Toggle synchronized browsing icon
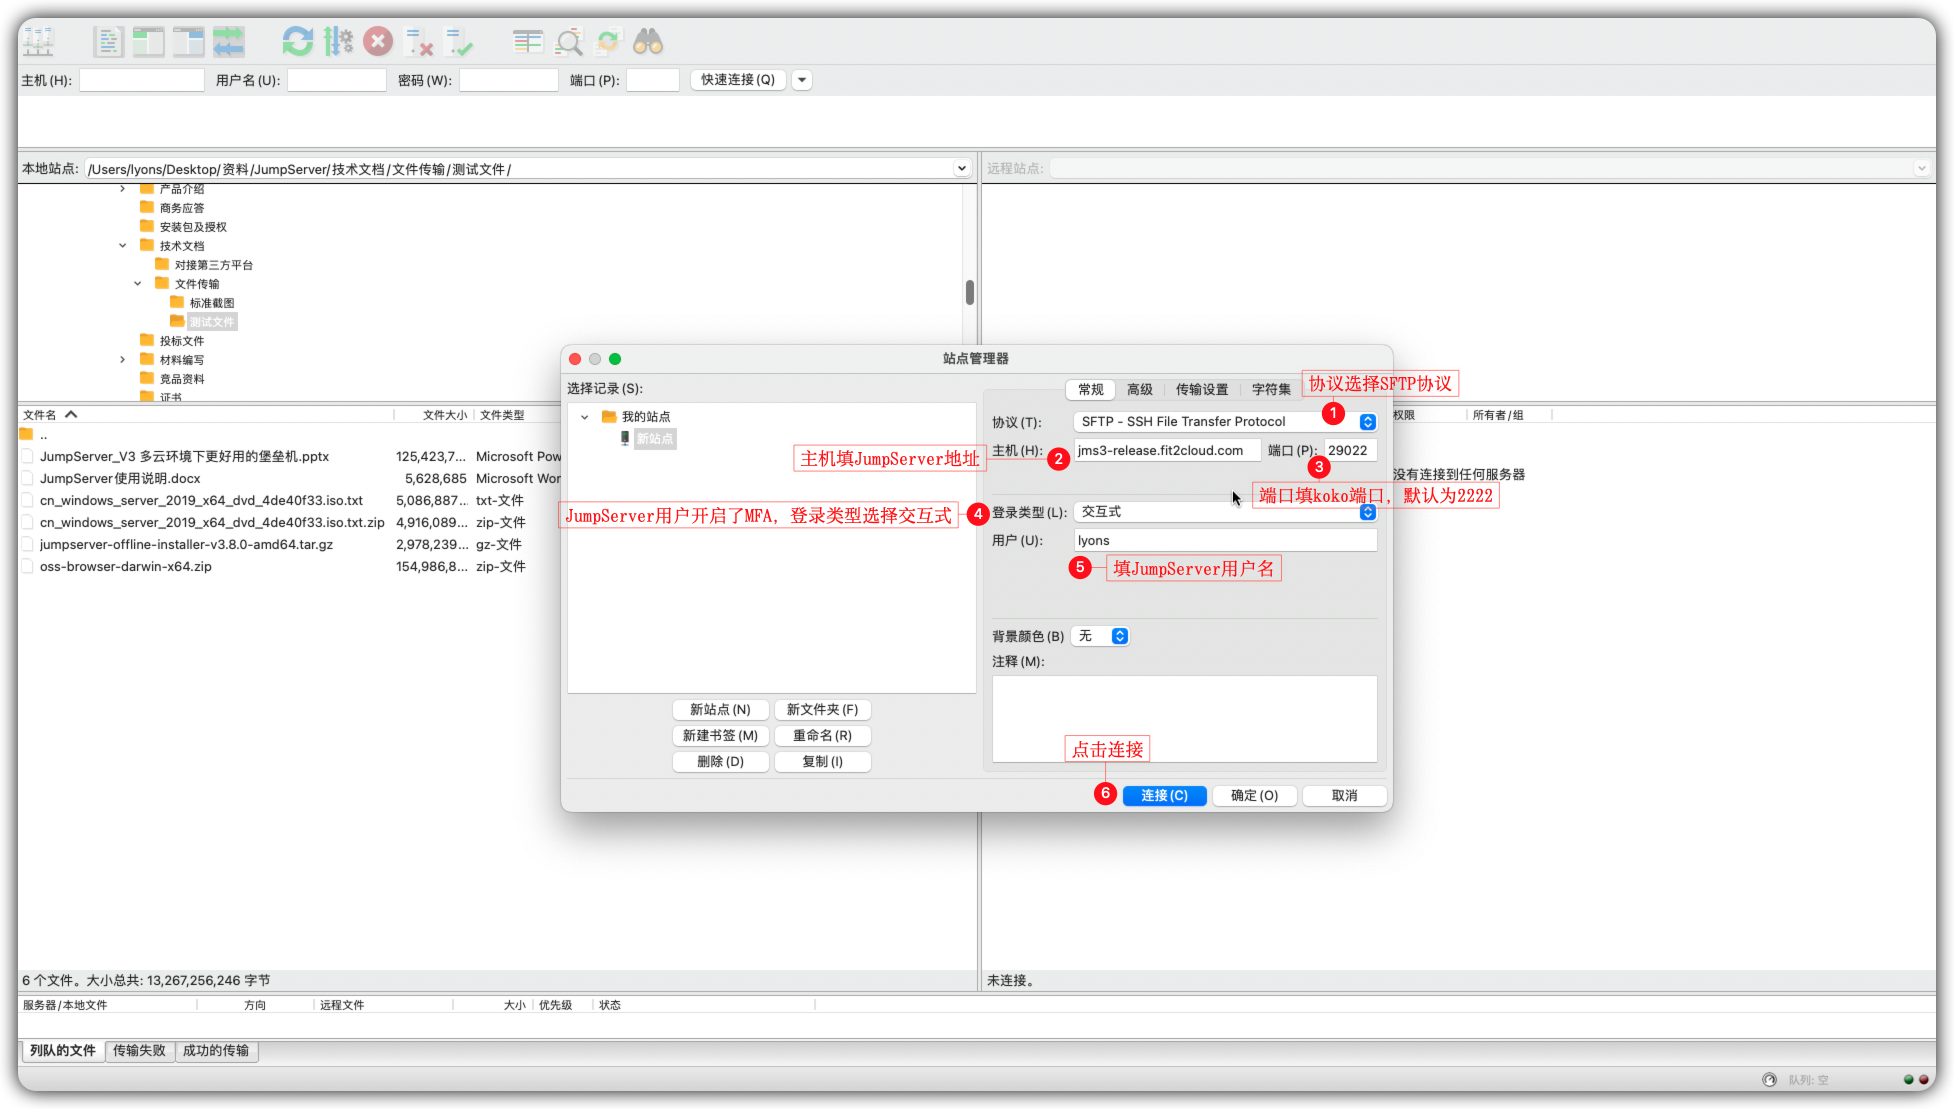 608,42
